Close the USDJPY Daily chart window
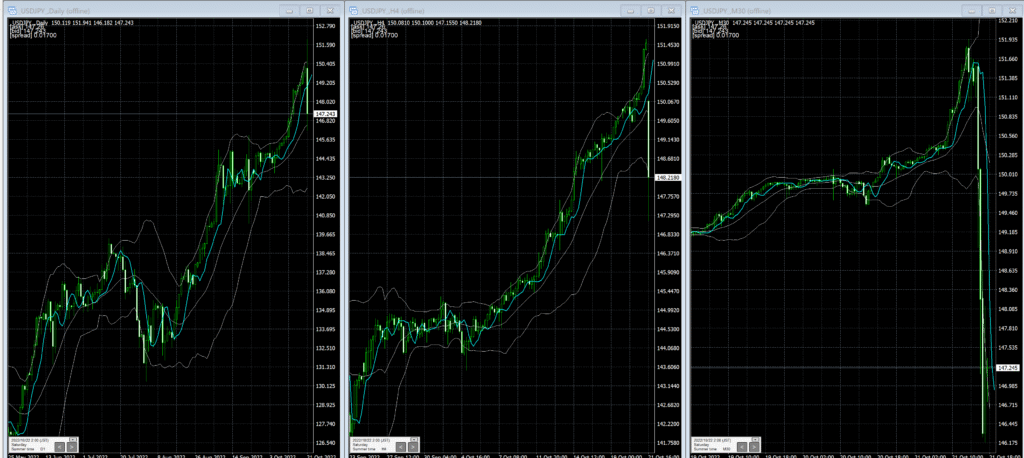1024x458 pixels. pyautogui.click(x=330, y=10)
